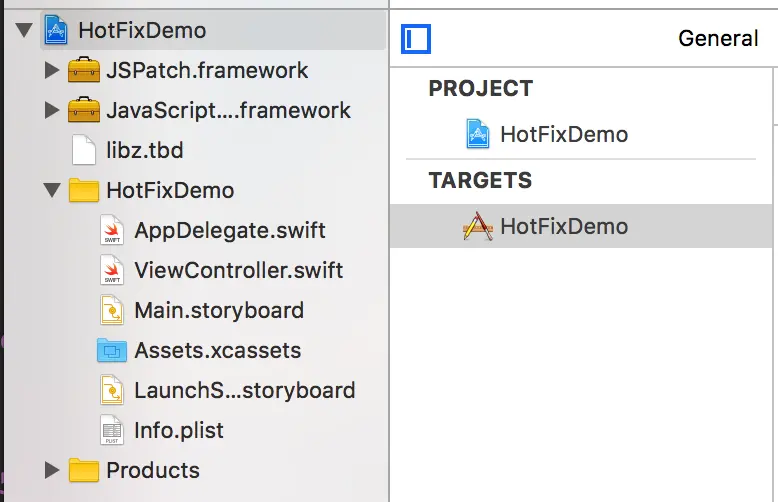Click the HotFixDemo target app icon
Viewport: 778px width, 502px height.
tap(478, 227)
